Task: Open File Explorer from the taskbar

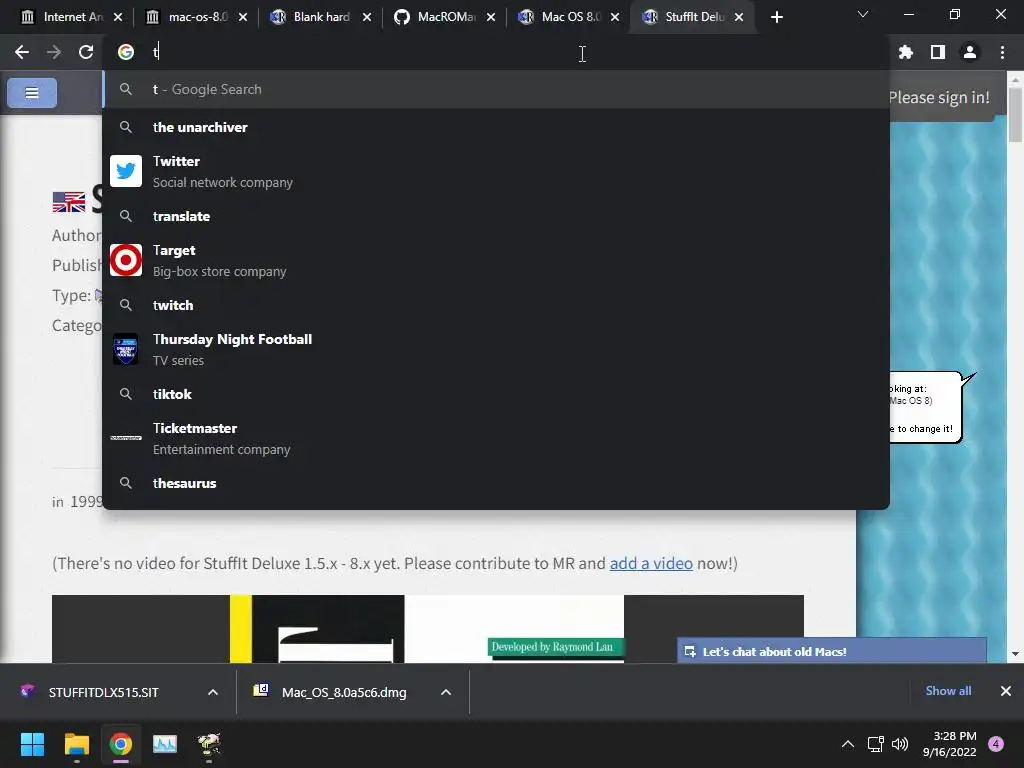Action: pyautogui.click(x=76, y=744)
